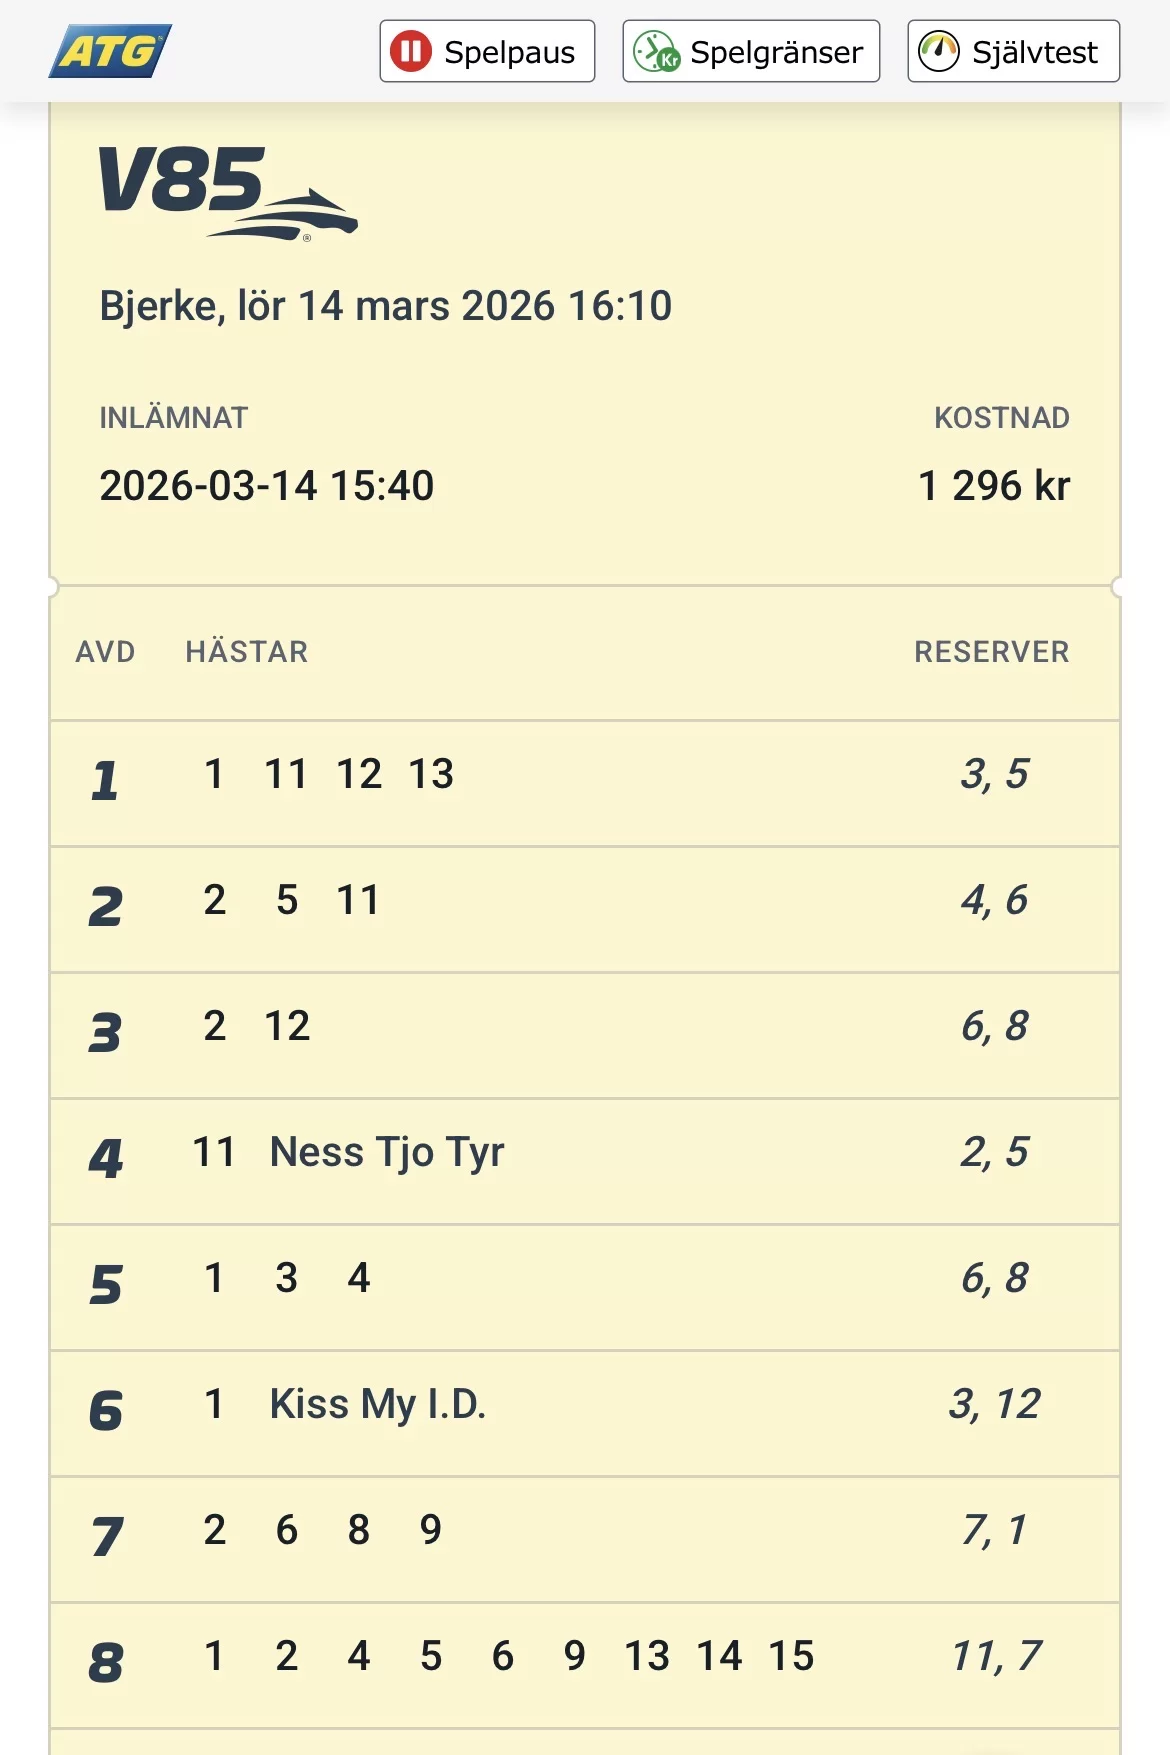Click horse 15 in avdelning 8
Image resolution: width=1170 pixels, height=1755 pixels.
pyautogui.click(x=791, y=1656)
